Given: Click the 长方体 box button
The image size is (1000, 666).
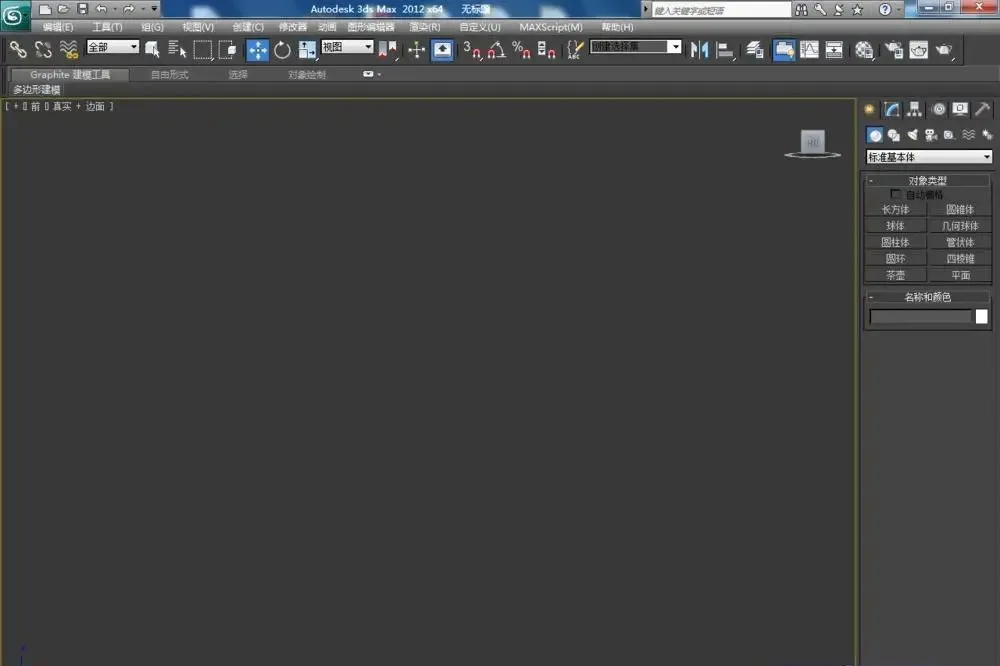Looking at the screenshot, I should click(895, 209).
